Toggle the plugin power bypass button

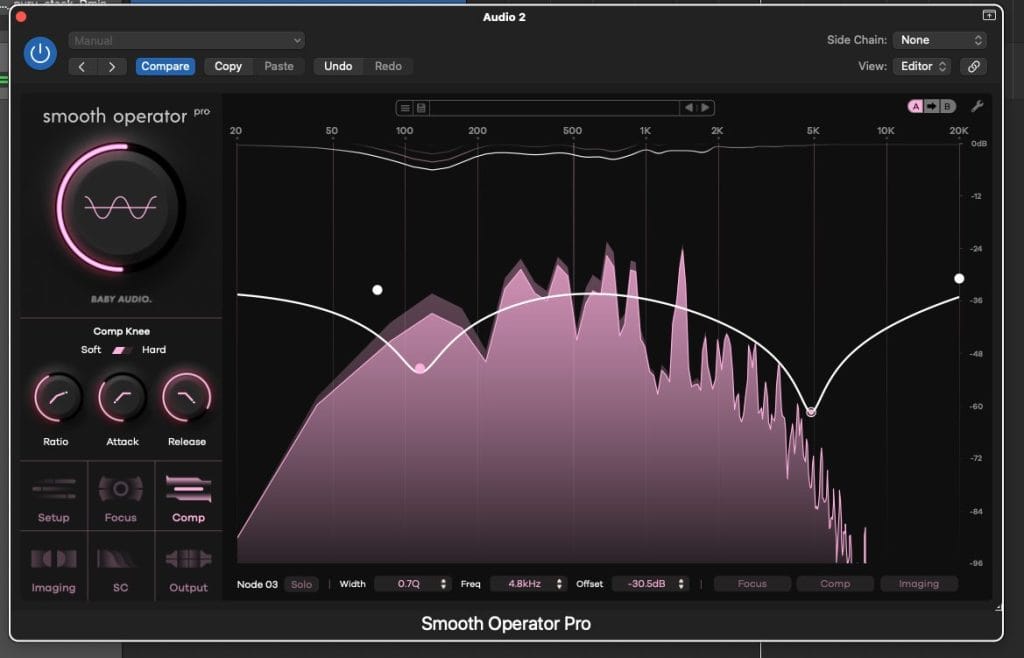click(x=41, y=53)
